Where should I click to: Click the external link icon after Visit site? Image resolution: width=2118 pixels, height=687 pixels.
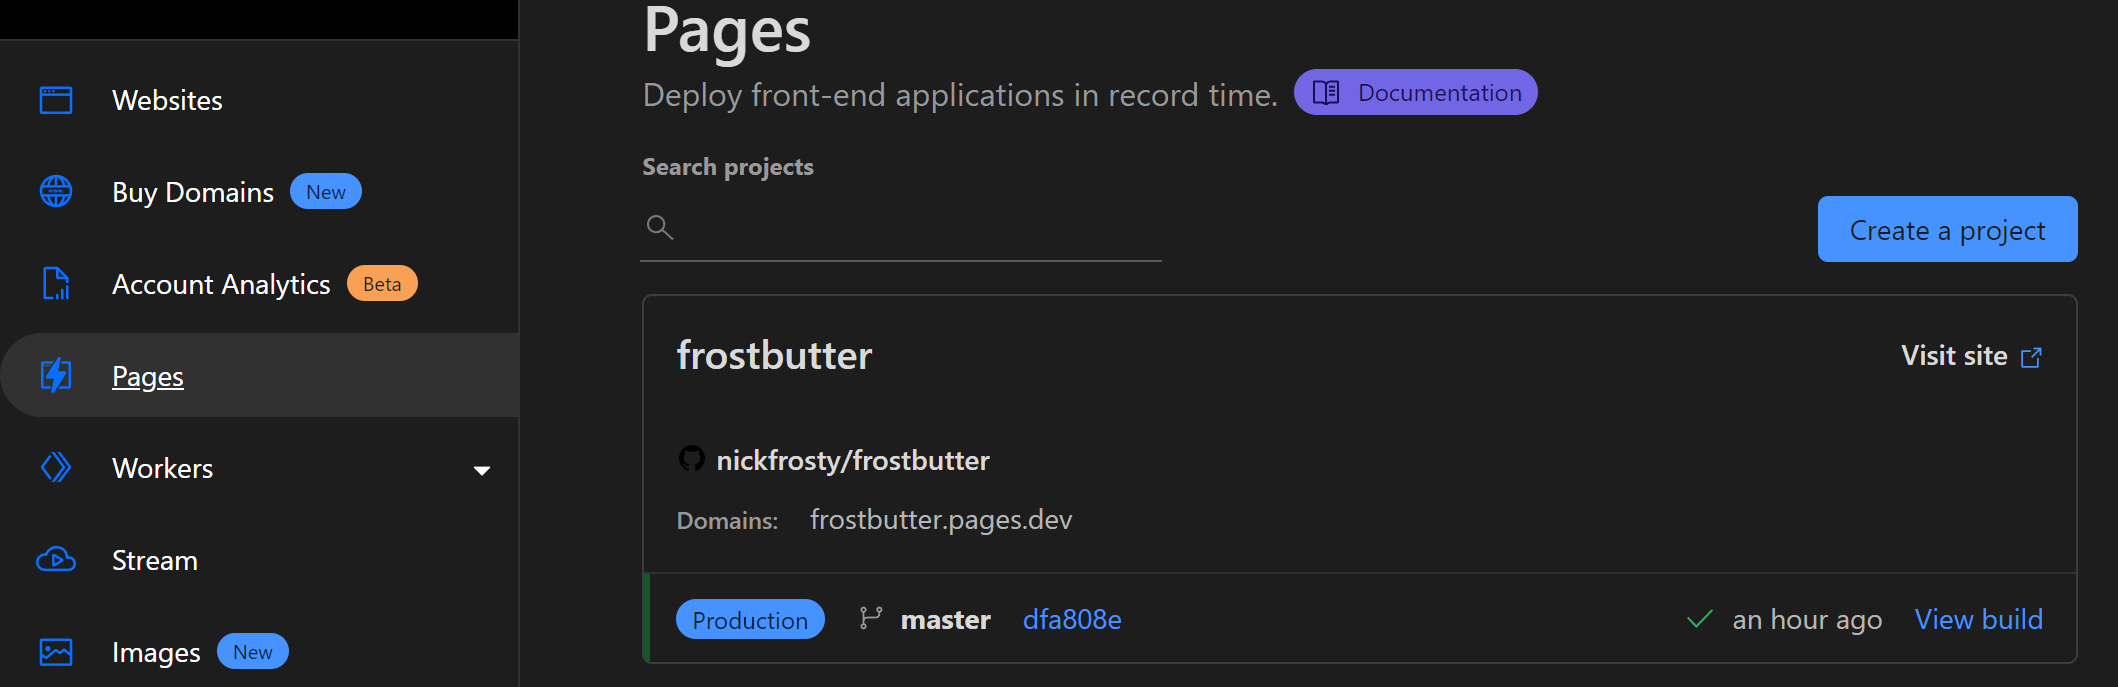[2031, 357]
